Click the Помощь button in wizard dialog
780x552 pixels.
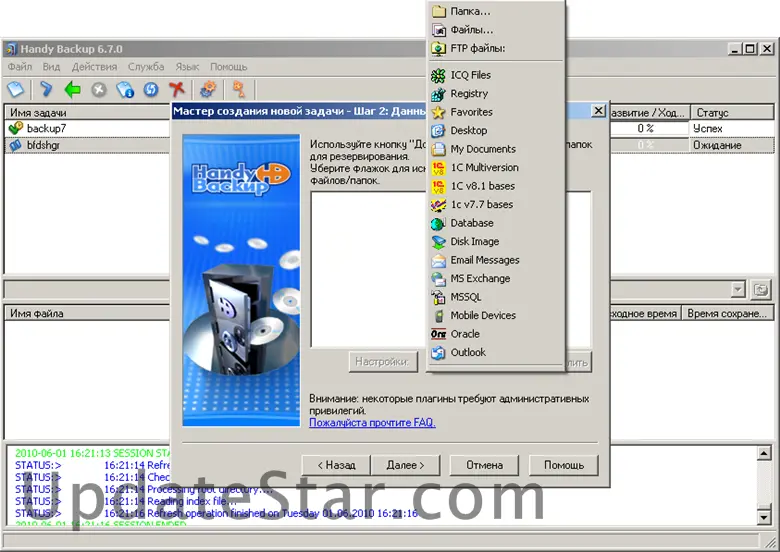564,465
